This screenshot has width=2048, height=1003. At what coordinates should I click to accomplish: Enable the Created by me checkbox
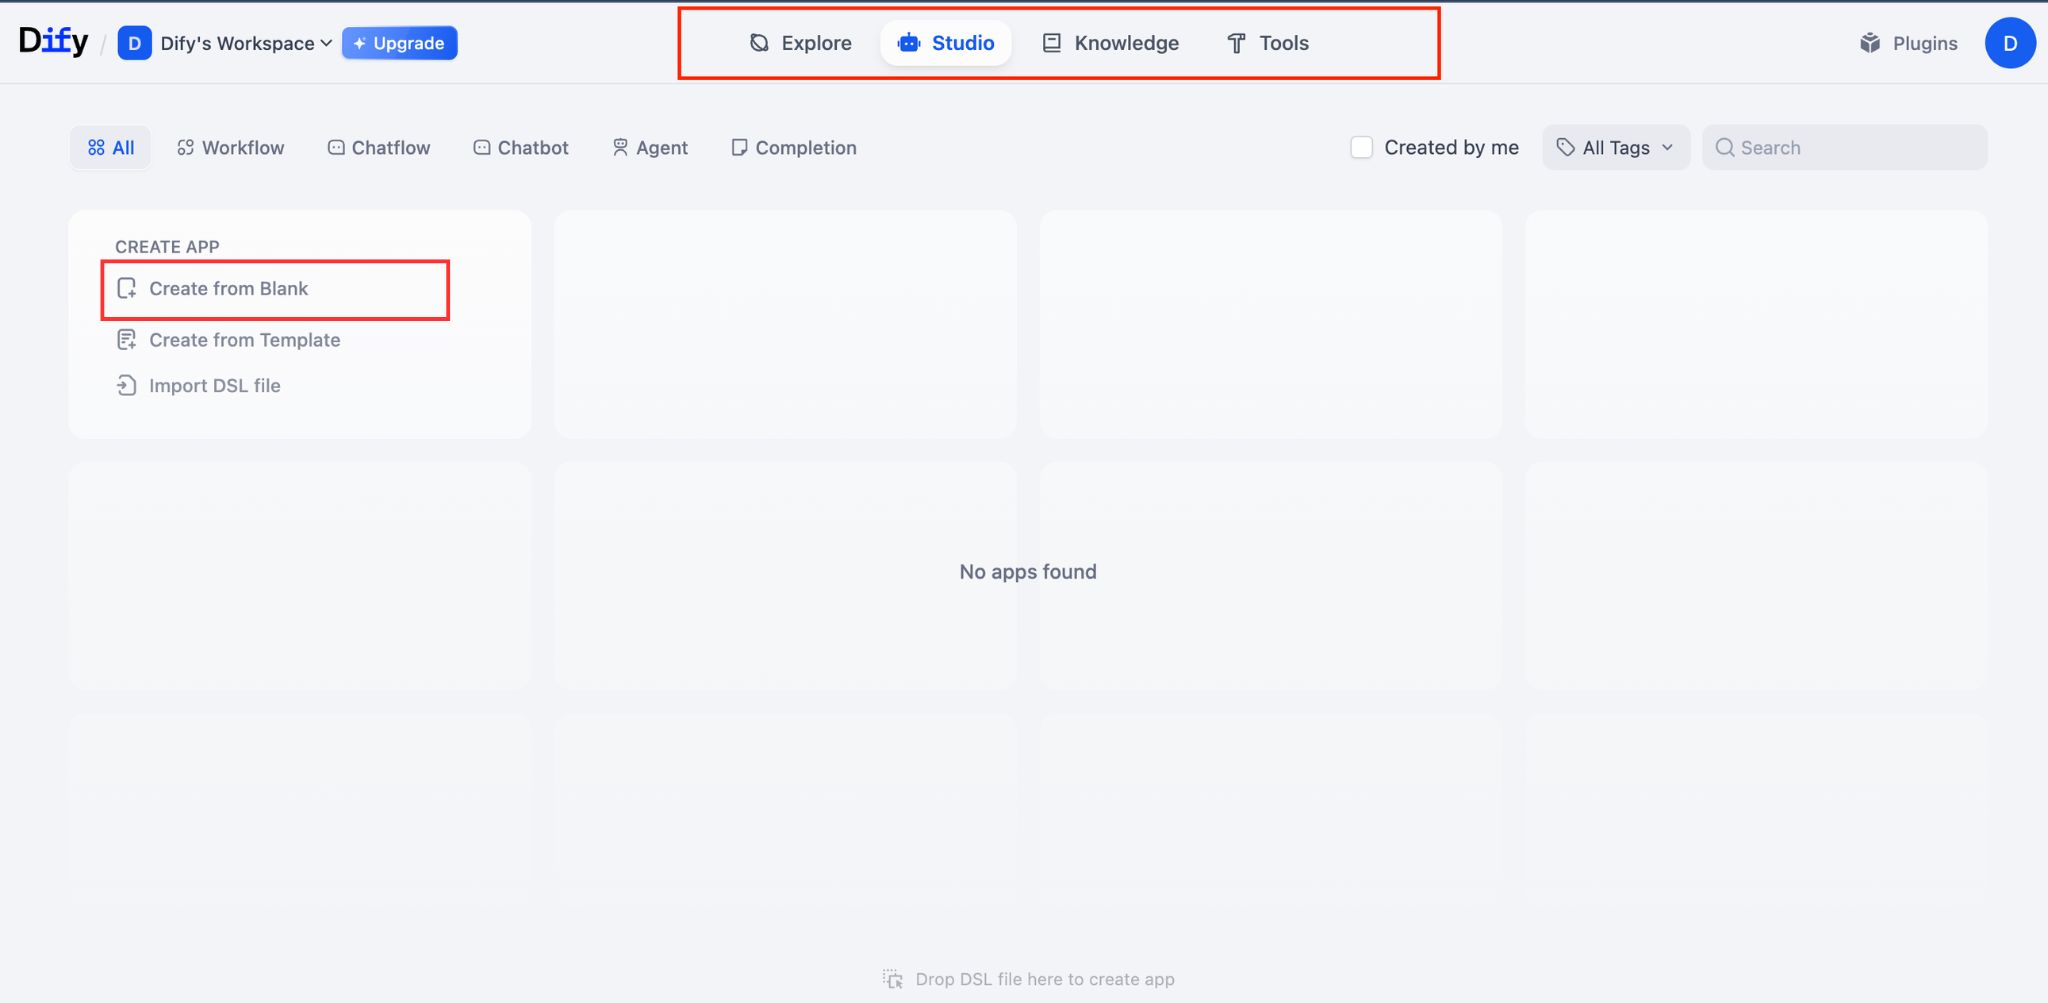1361,147
